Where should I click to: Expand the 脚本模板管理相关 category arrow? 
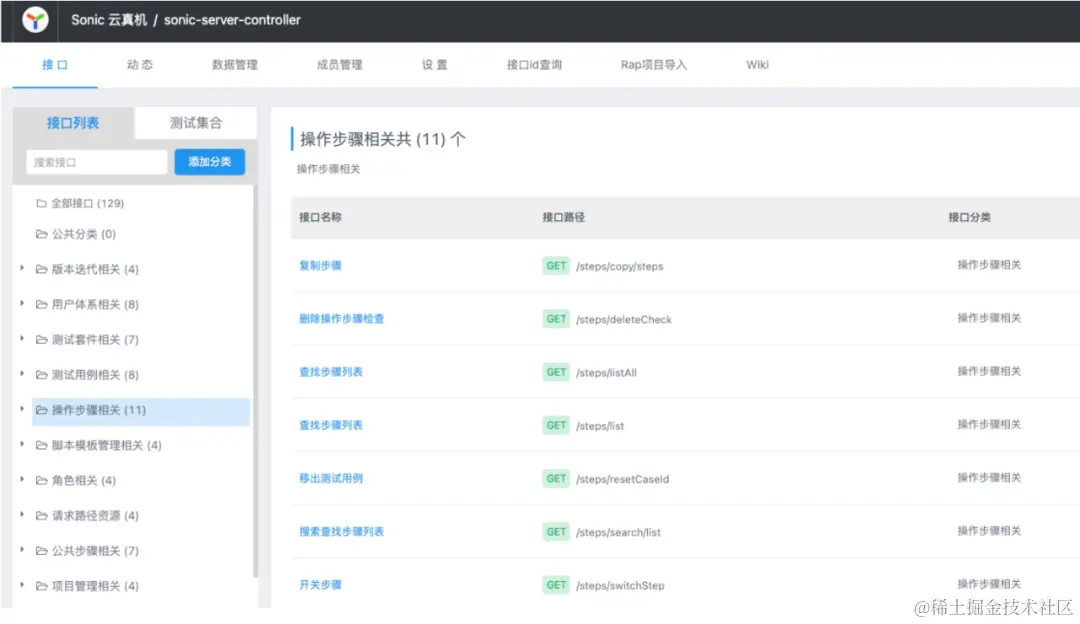22,444
